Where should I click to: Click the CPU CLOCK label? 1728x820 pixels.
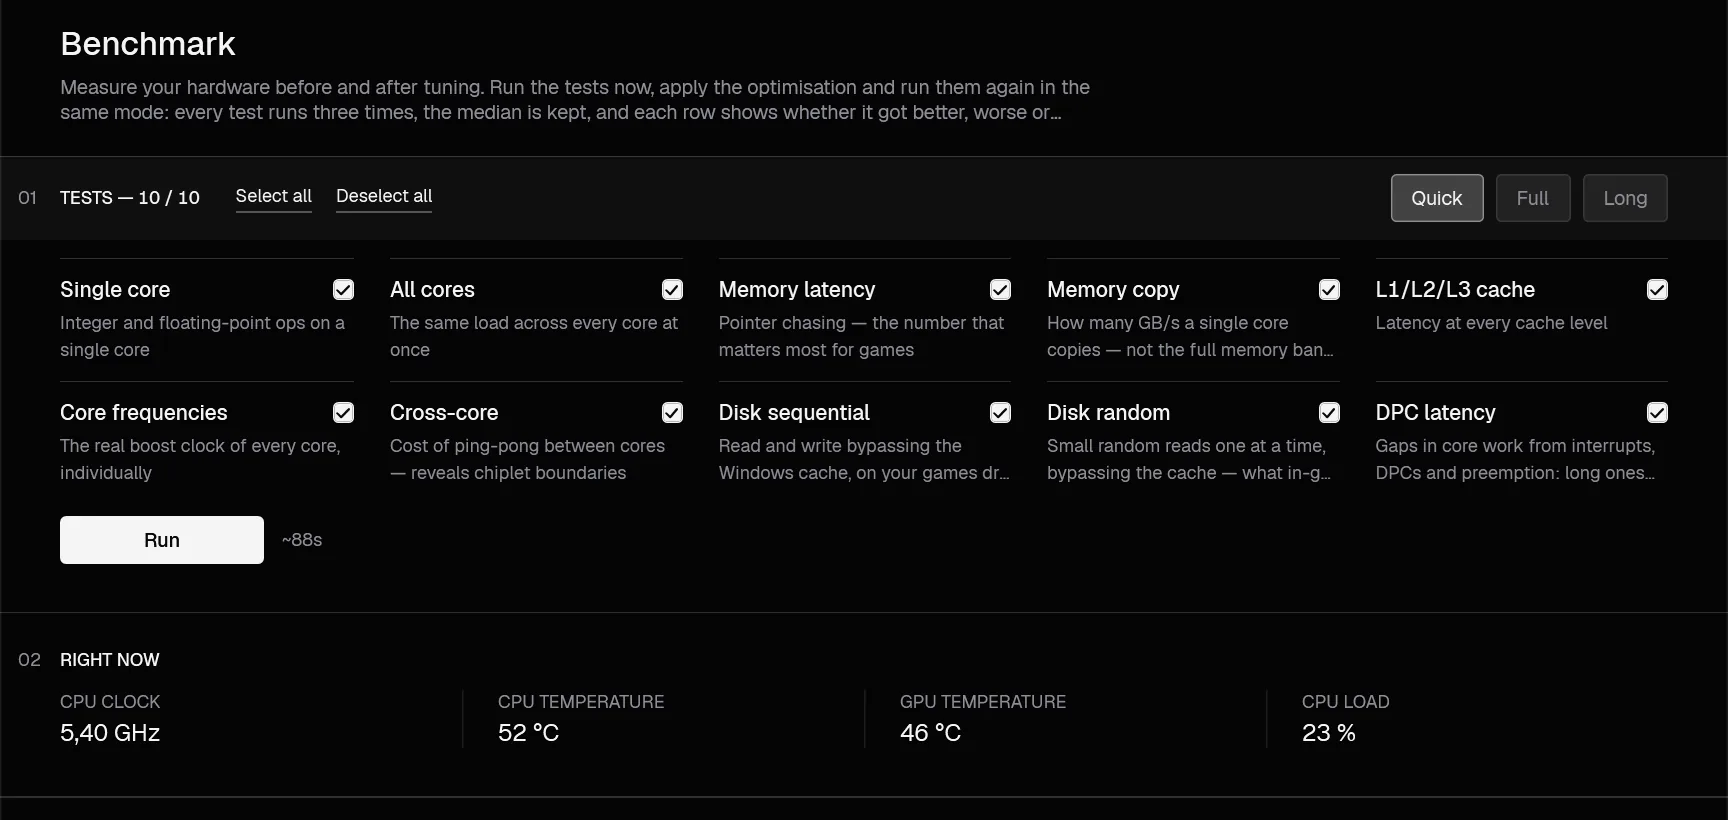(x=110, y=702)
